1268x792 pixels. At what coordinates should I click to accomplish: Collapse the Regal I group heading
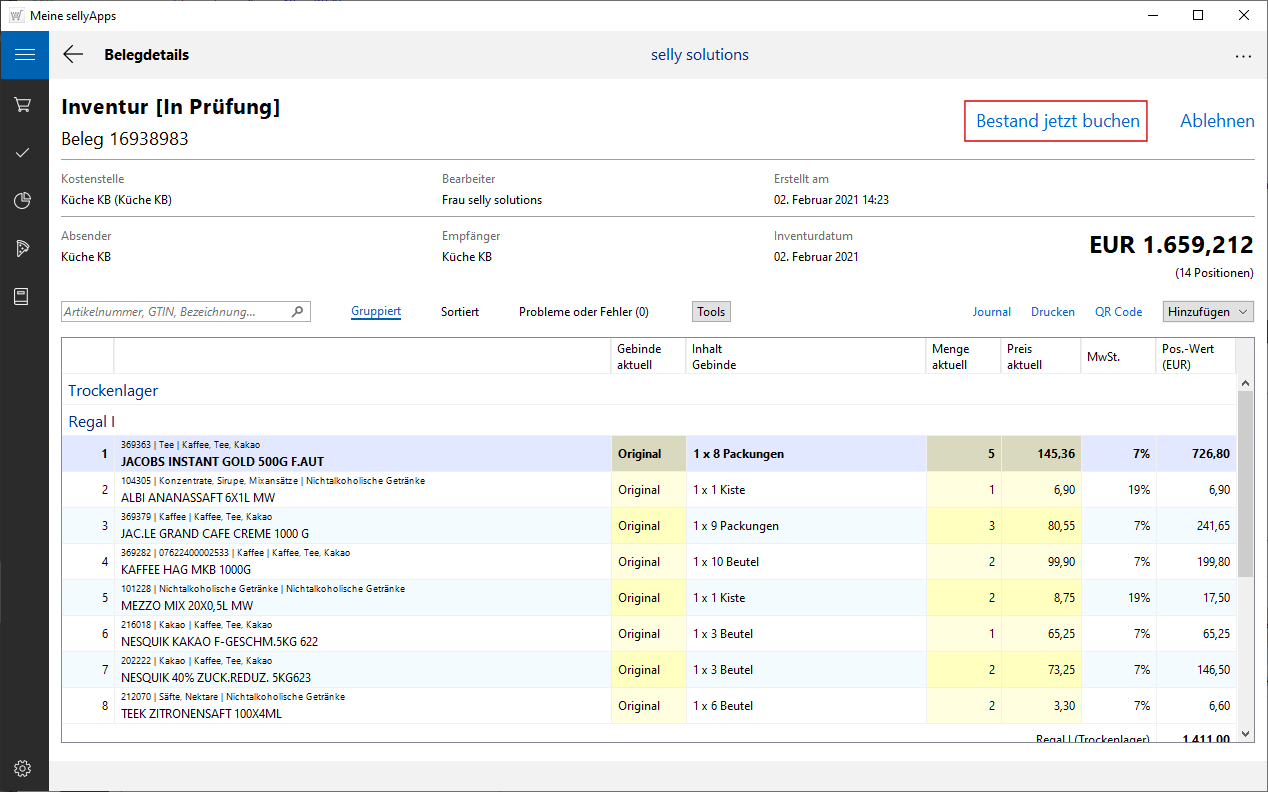click(91, 422)
